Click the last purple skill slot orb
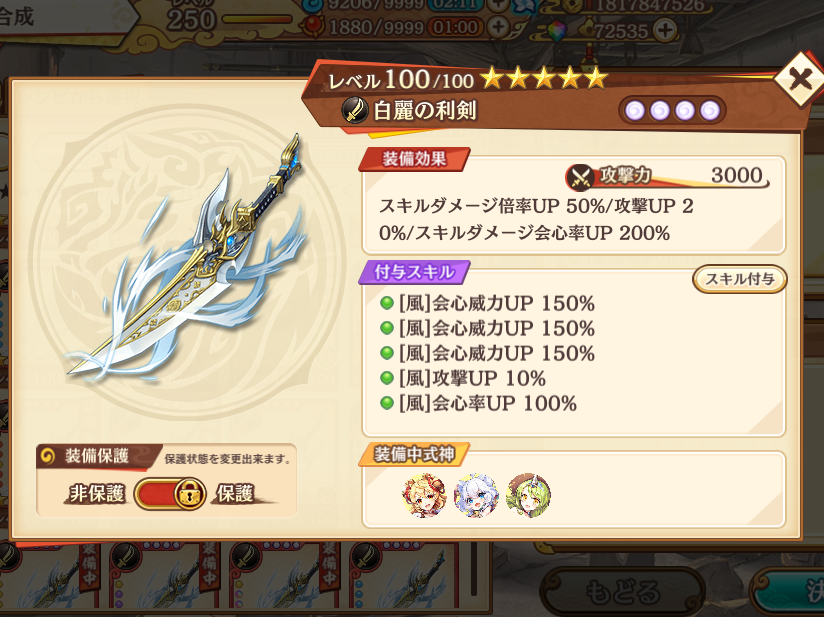This screenshot has width=824, height=617. (710, 111)
